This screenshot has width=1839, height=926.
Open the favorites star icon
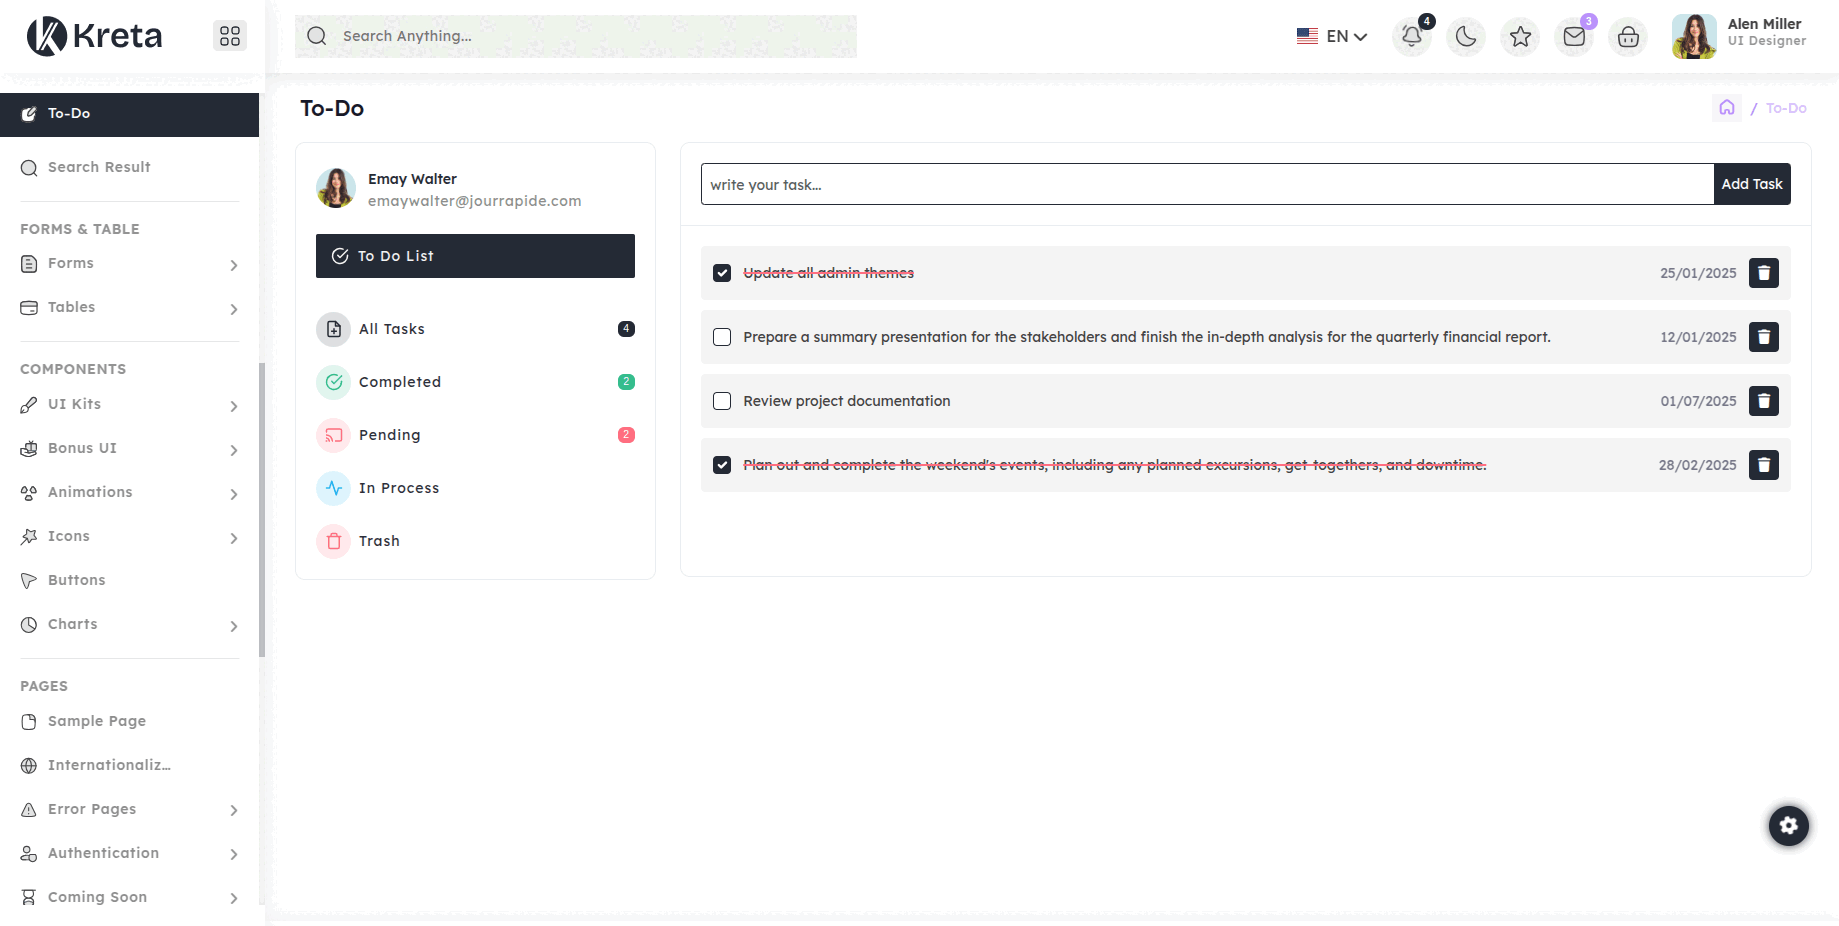1520,37
